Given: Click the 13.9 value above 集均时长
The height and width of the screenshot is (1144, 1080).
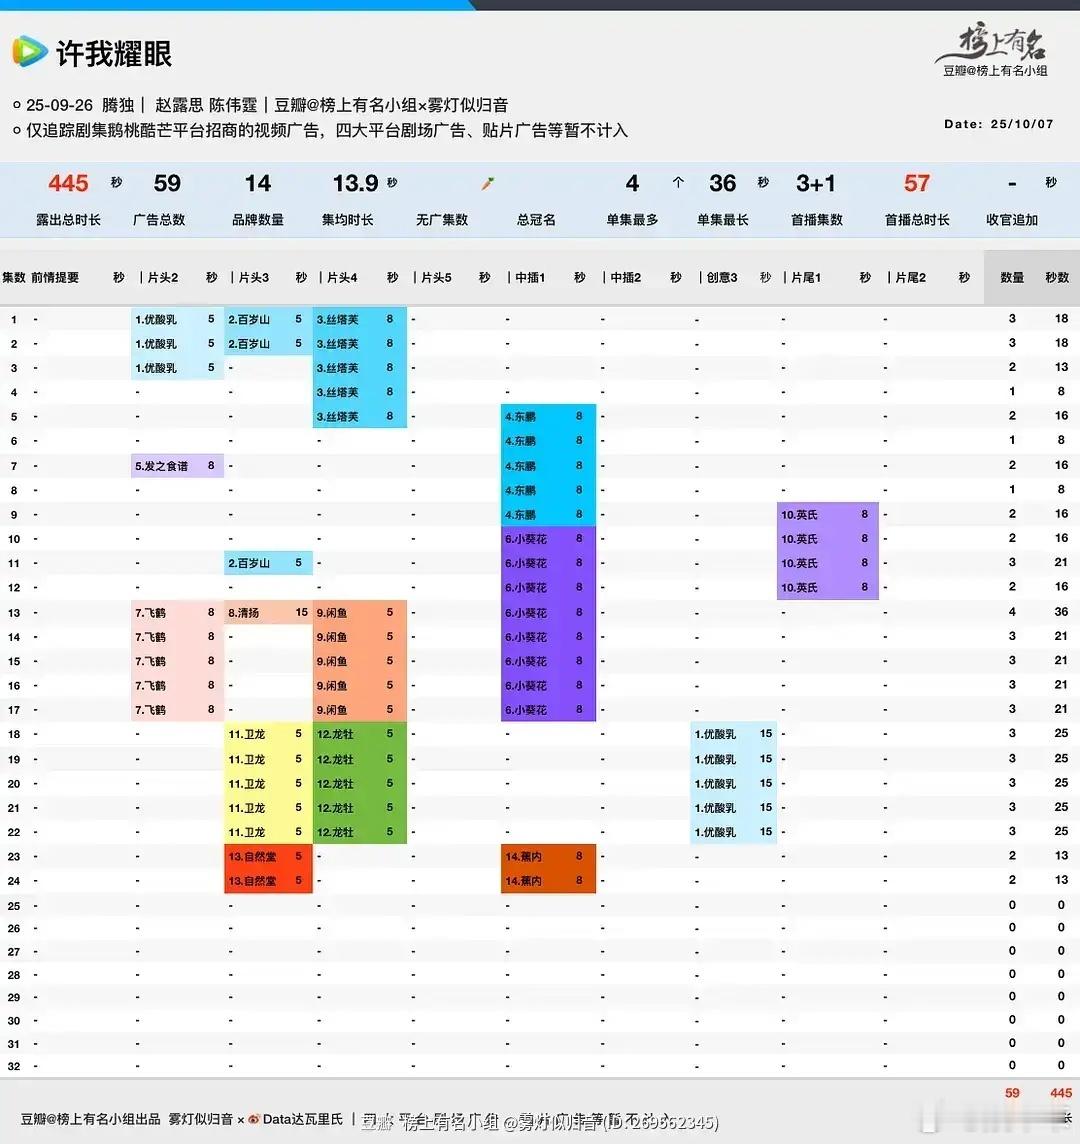Looking at the screenshot, I should 355,183.
